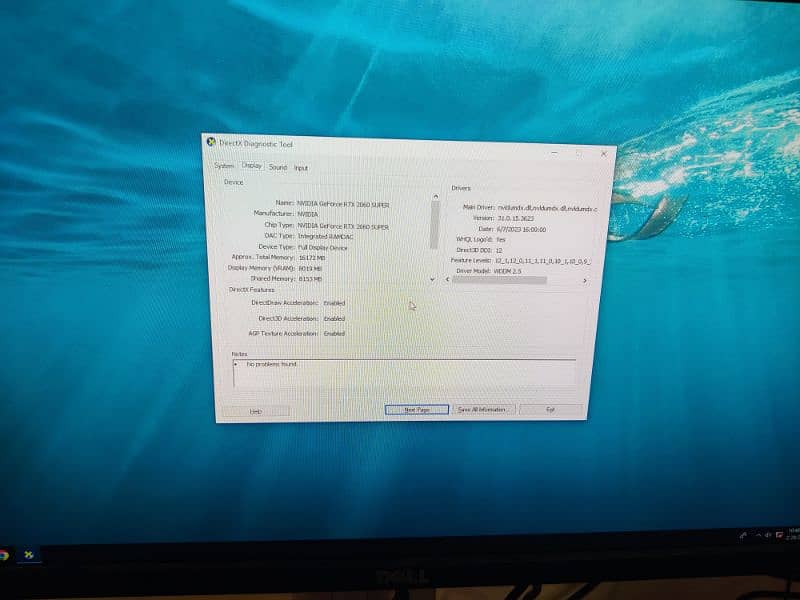Open the Sound tab
This screenshot has height=600, width=800.
[278, 167]
